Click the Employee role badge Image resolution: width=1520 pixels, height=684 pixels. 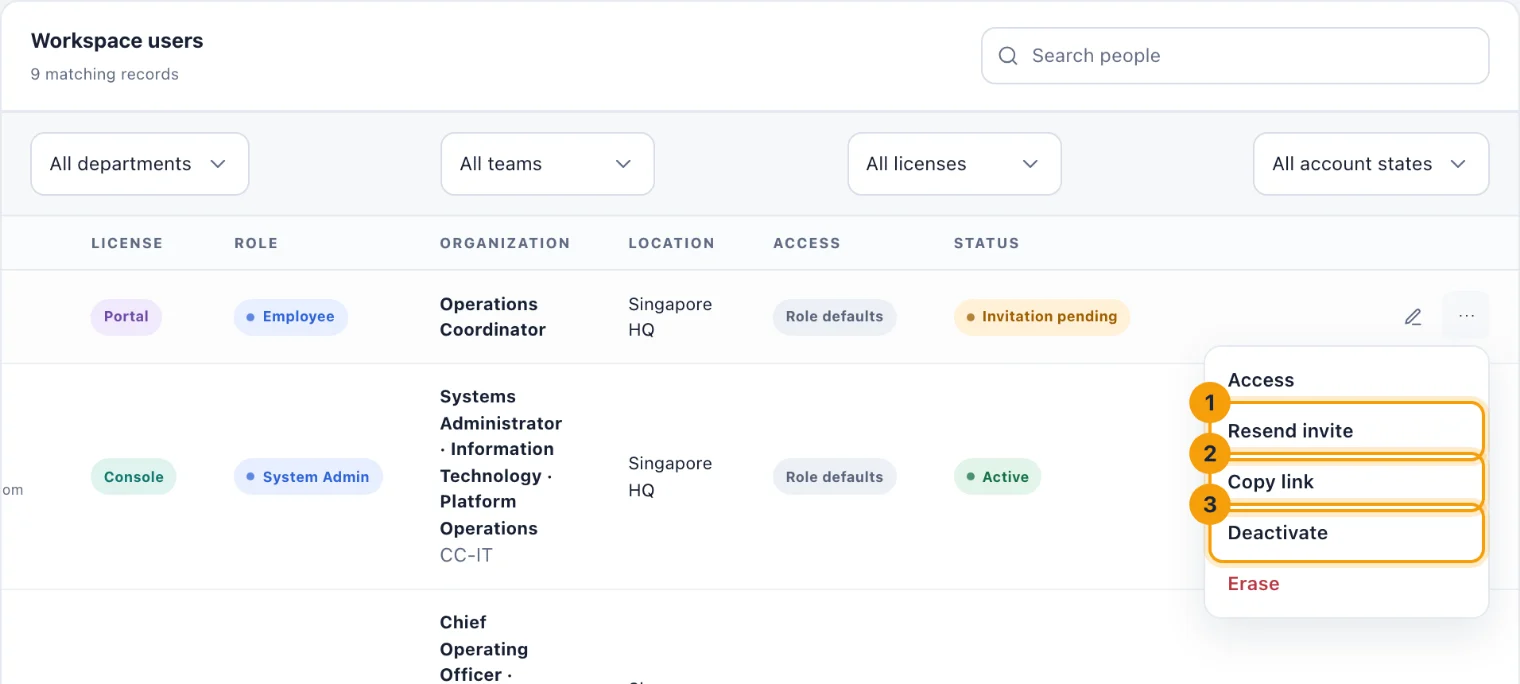click(x=291, y=316)
